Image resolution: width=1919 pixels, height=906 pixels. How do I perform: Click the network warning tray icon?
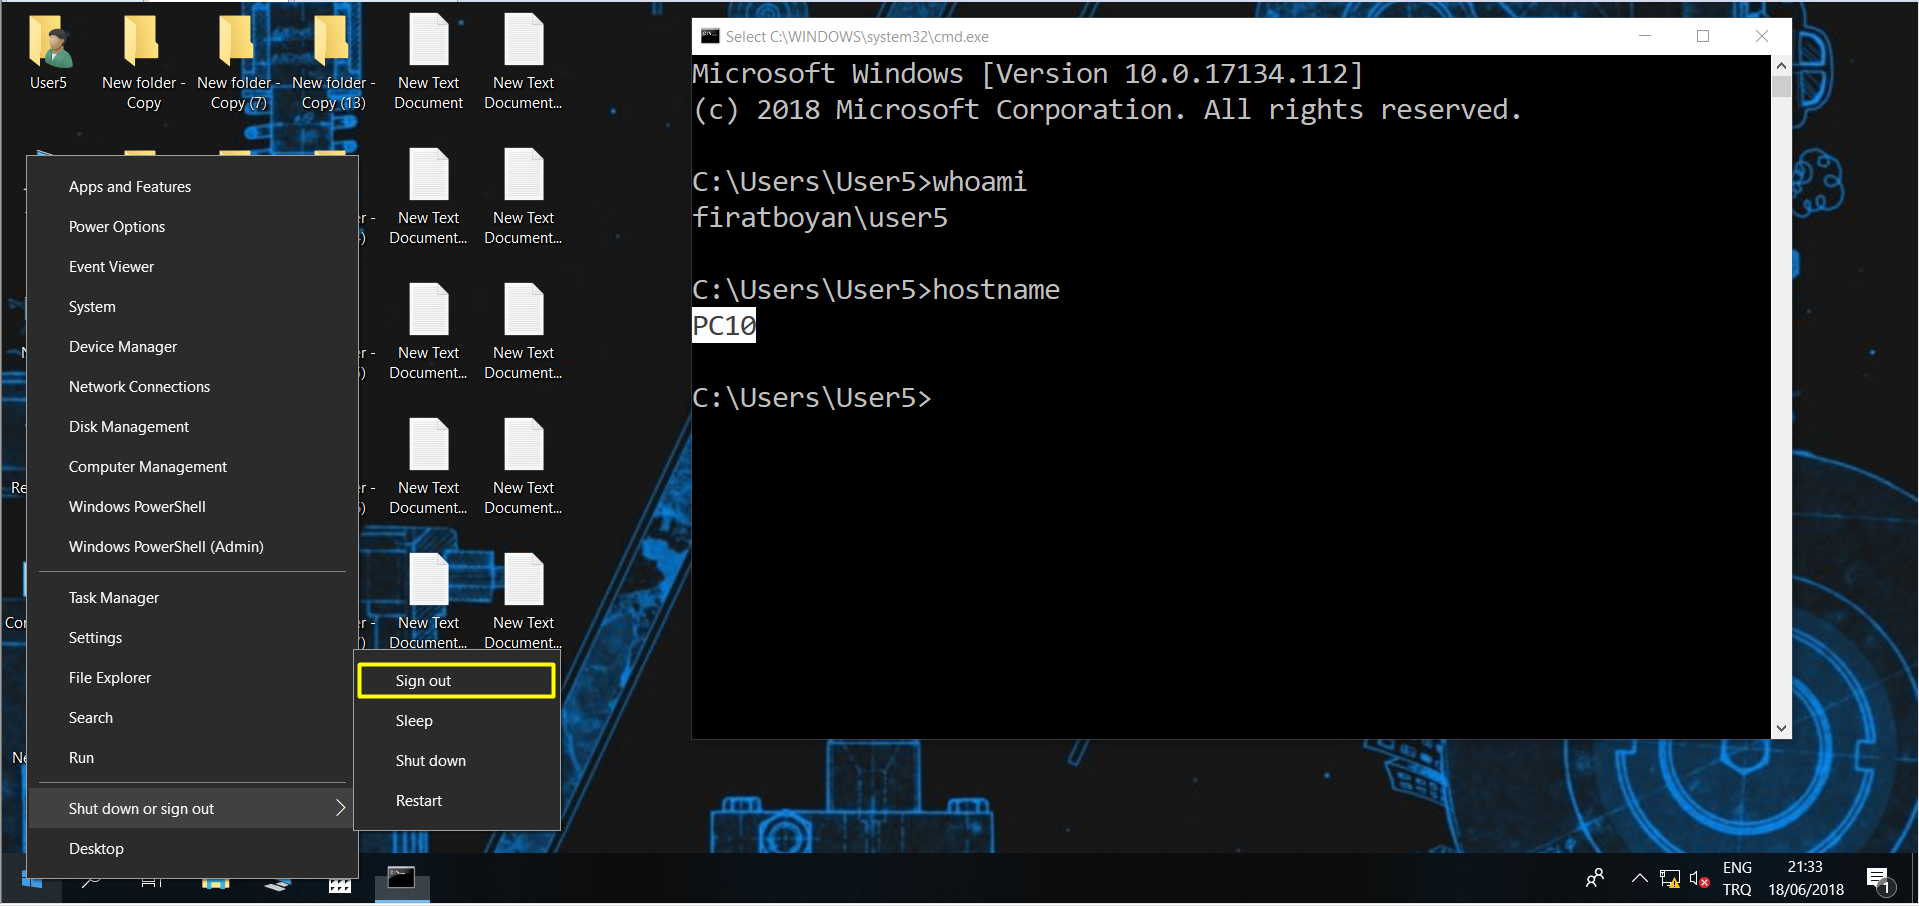1669,879
